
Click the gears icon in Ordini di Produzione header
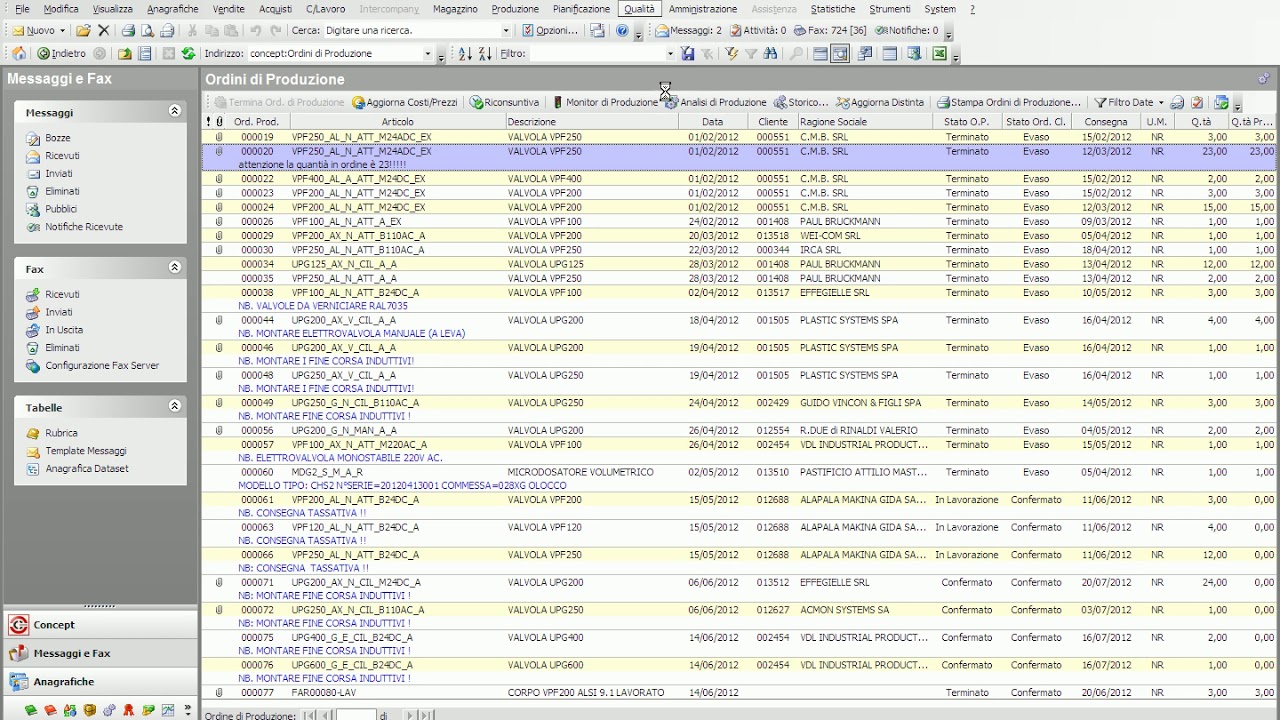tap(1264, 79)
